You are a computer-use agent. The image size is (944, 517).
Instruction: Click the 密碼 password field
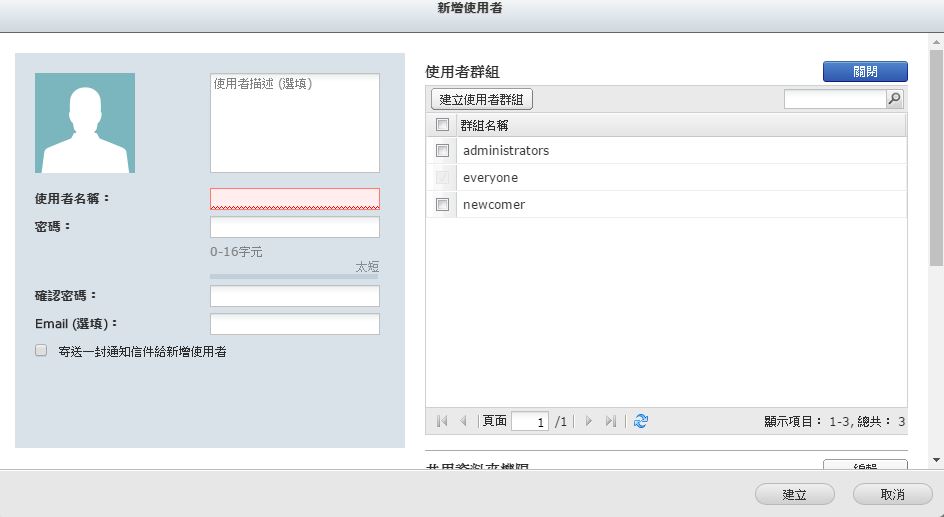tap(294, 227)
